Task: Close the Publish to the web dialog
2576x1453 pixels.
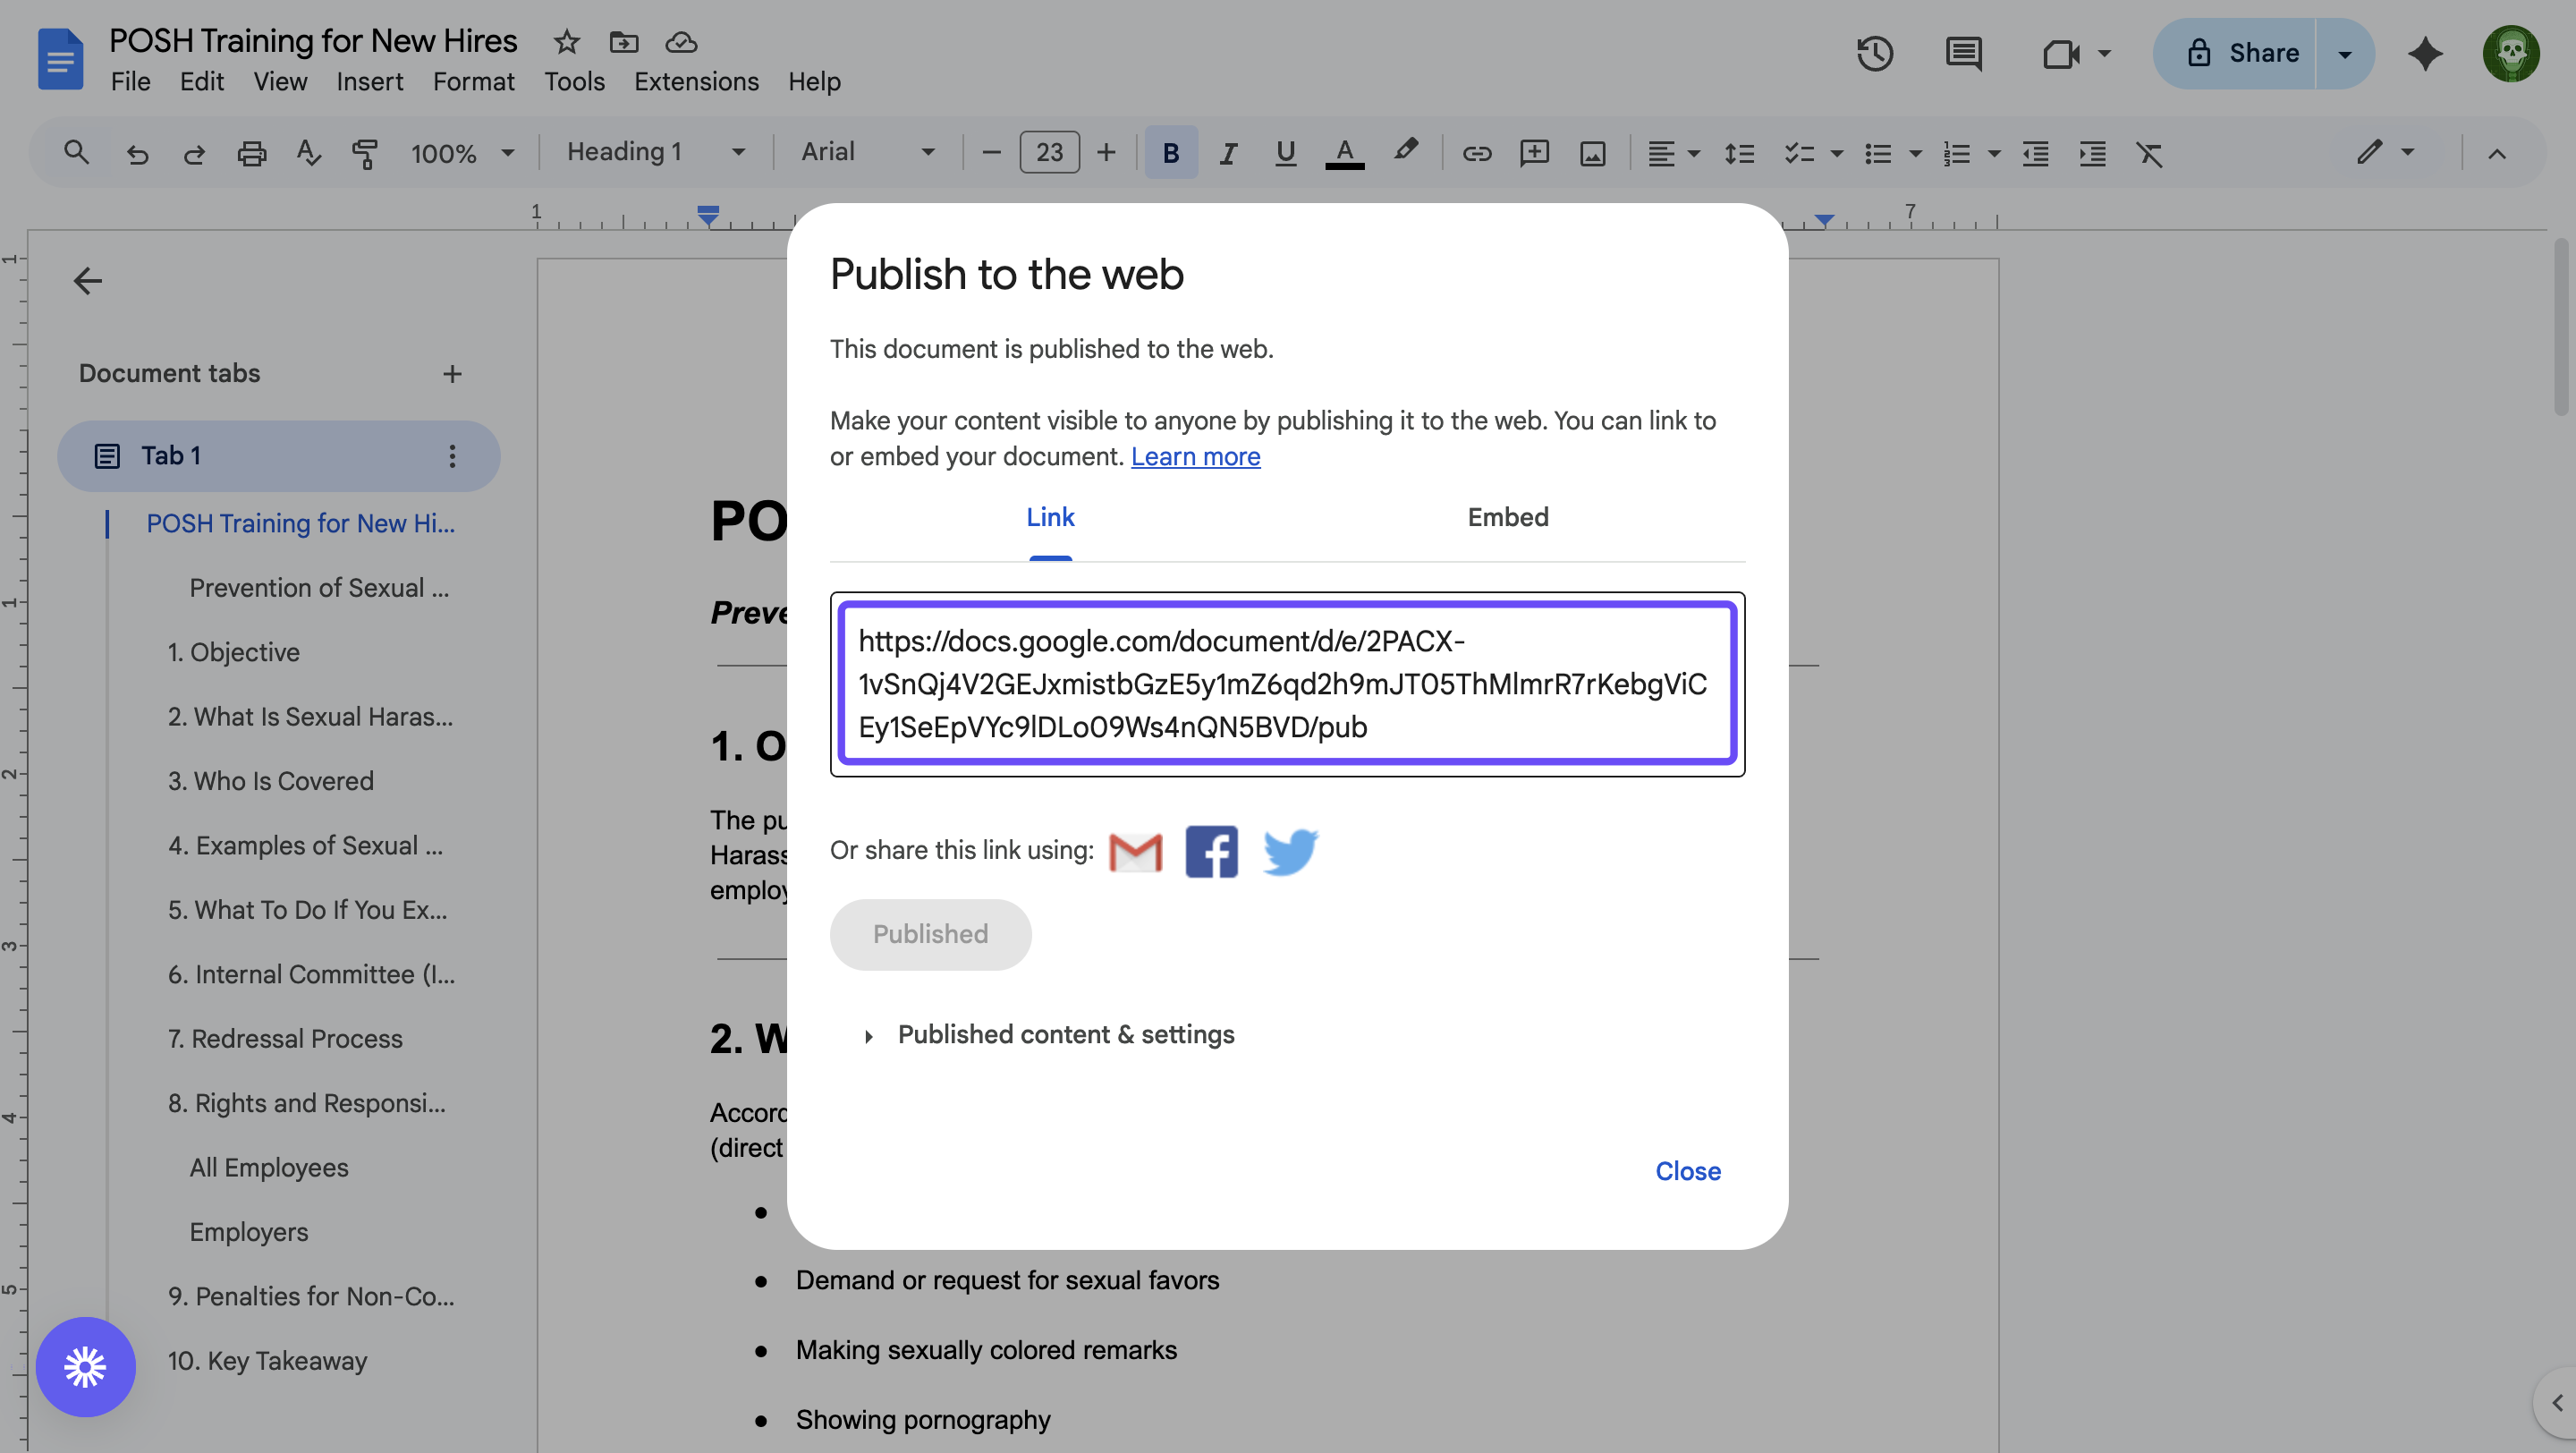Action: pyautogui.click(x=1687, y=1171)
